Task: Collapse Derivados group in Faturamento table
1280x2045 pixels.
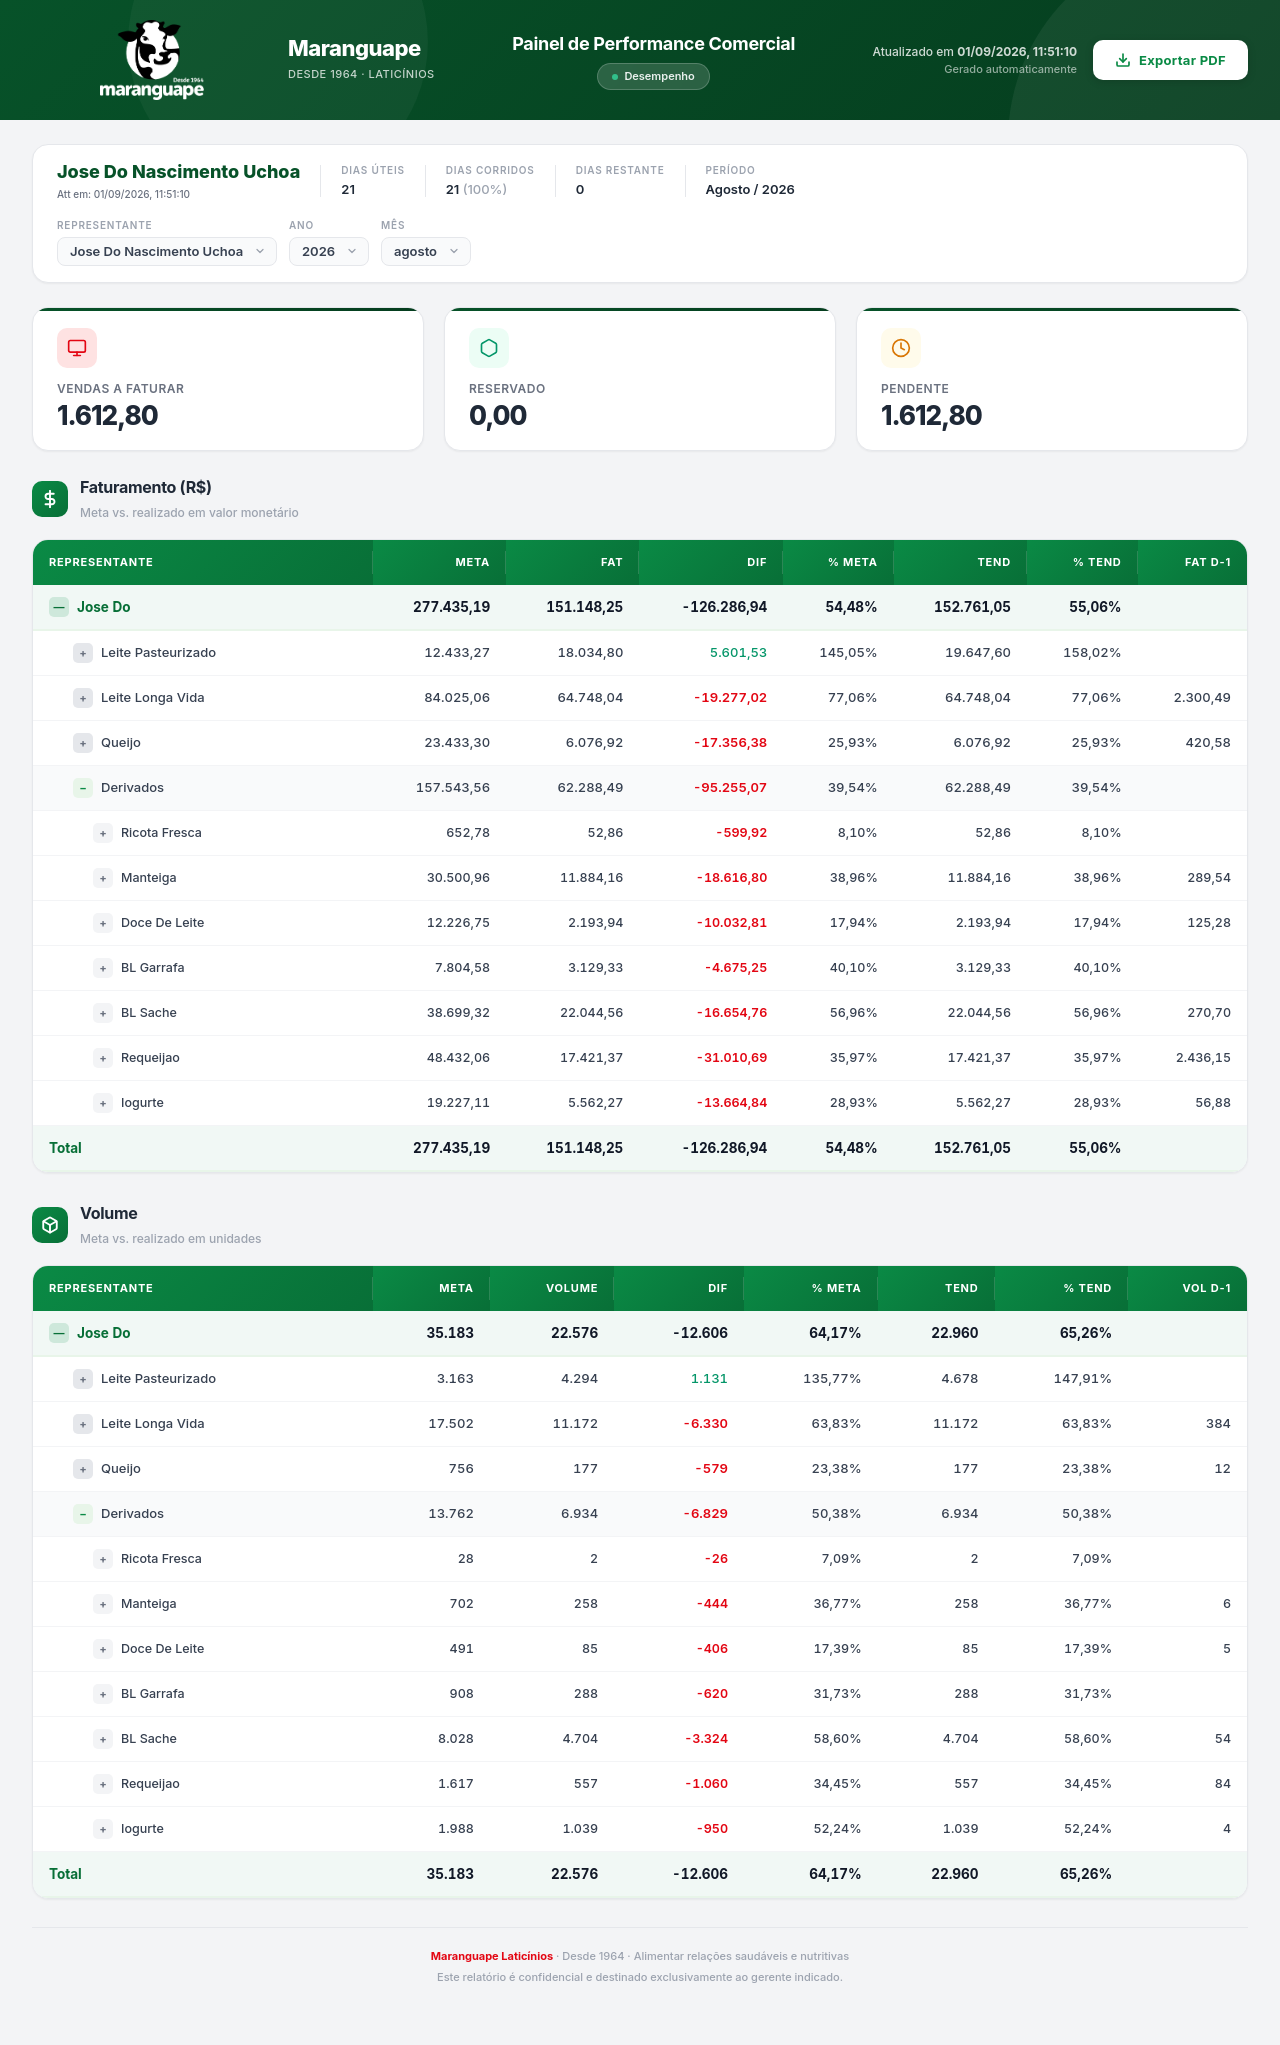Action: [x=83, y=788]
